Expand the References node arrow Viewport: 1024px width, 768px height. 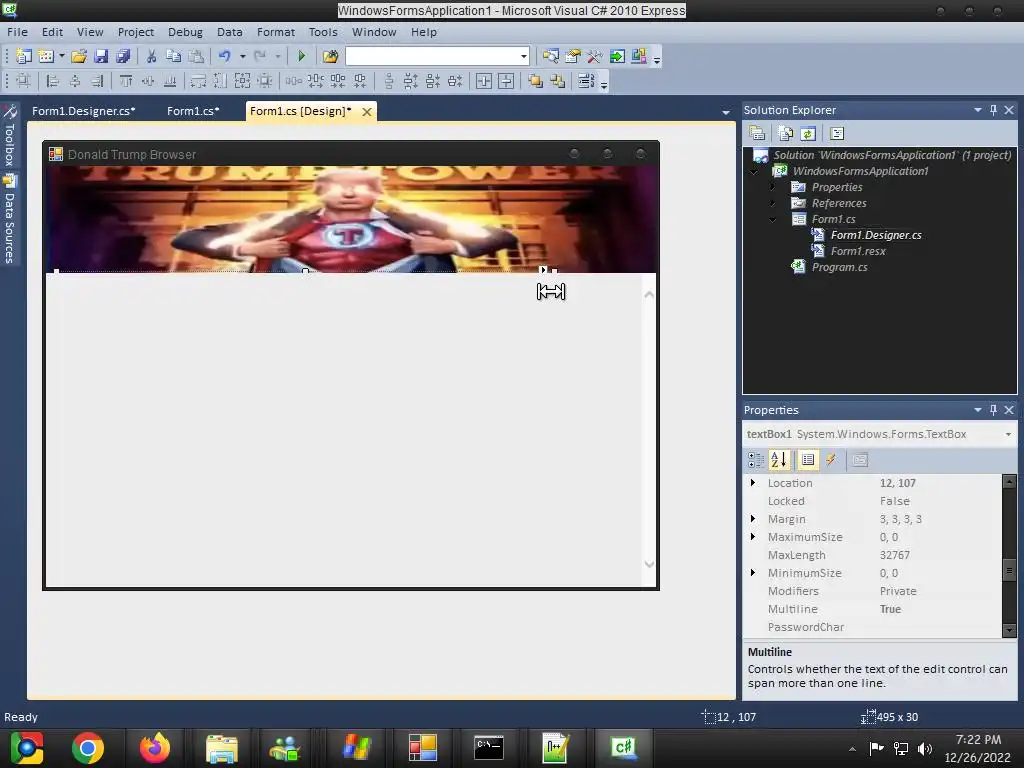point(773,203)
